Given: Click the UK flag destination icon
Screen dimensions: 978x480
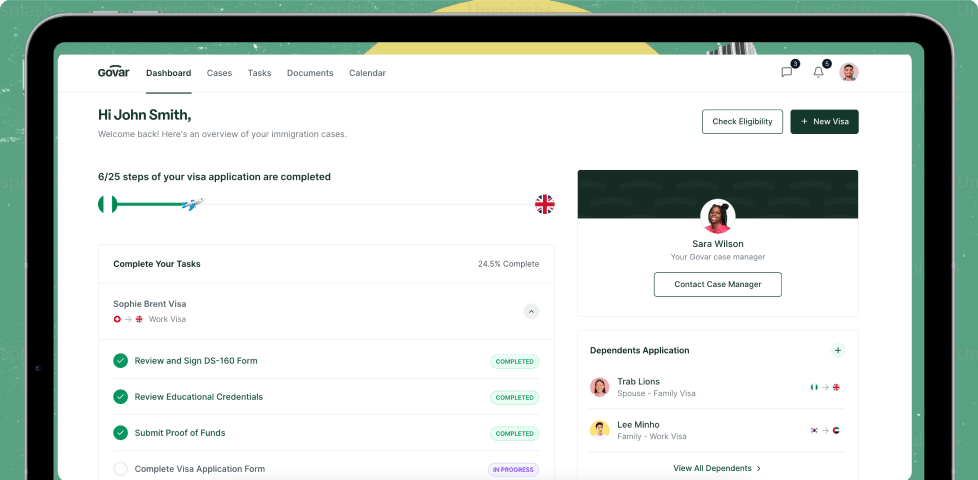Looking at the screenshot, I should tap(545, 204).
